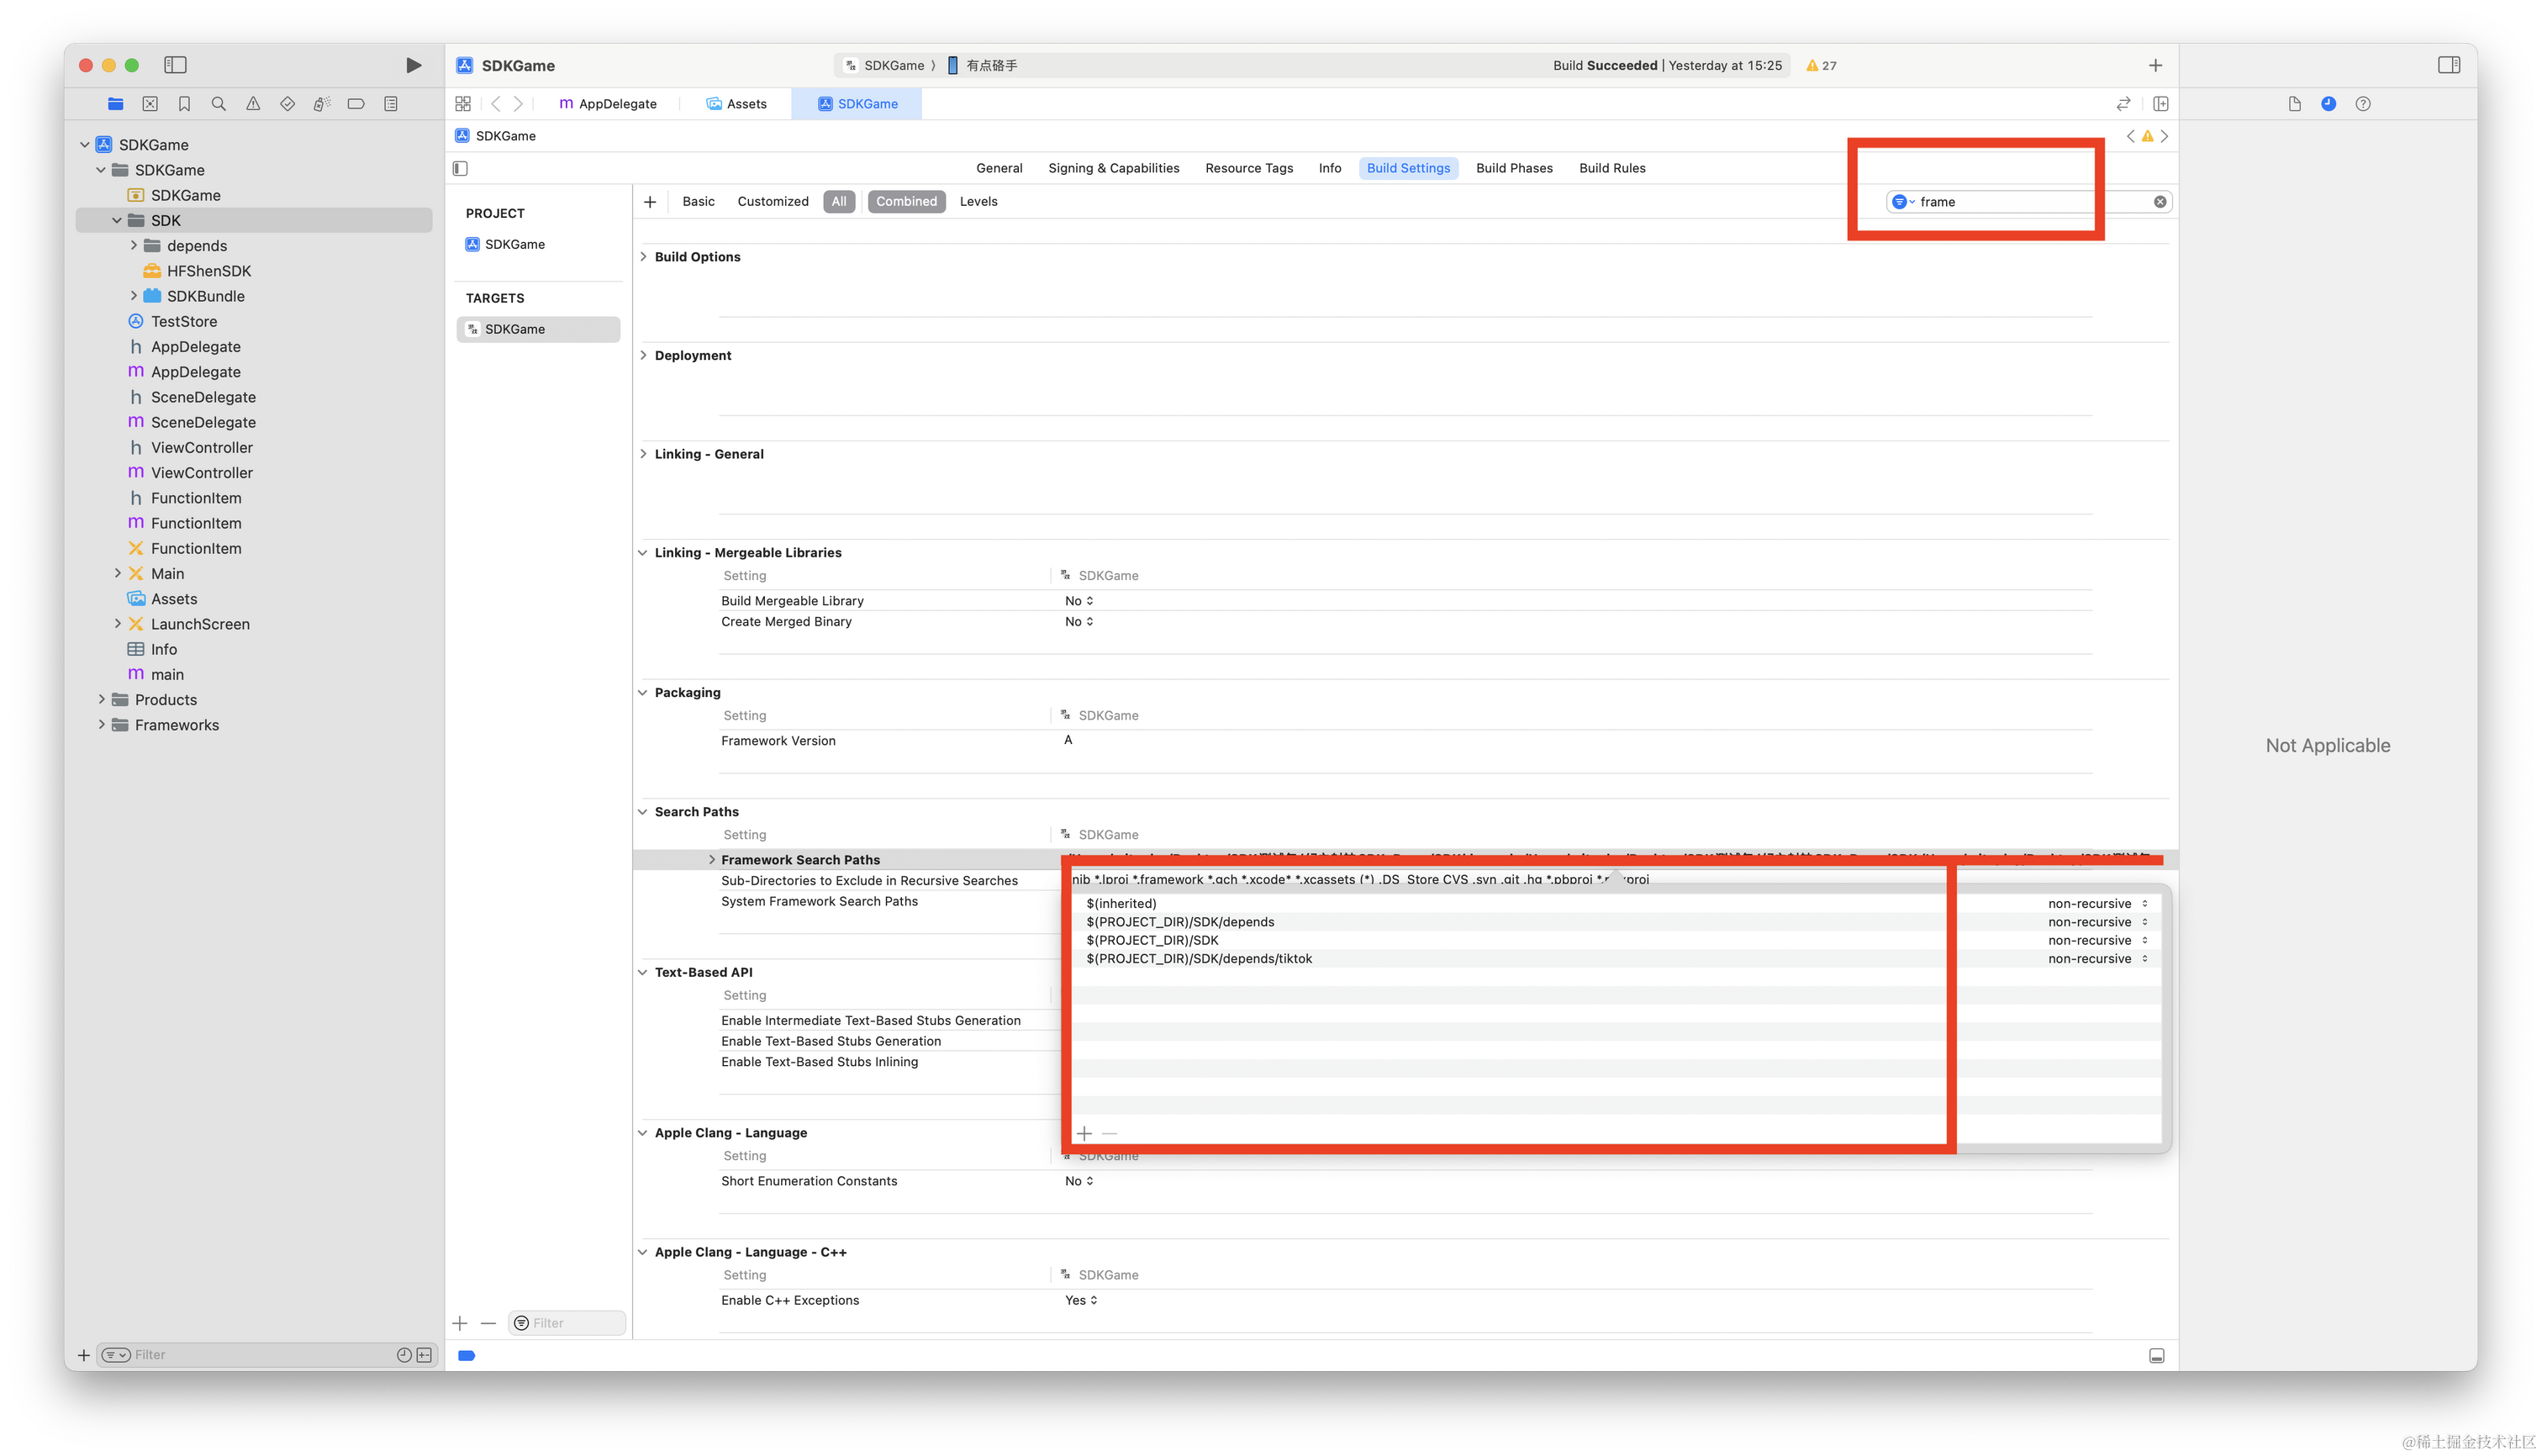Switch to Levels view
Screen dimensions: 2542x1456
(x=978, y=202)
